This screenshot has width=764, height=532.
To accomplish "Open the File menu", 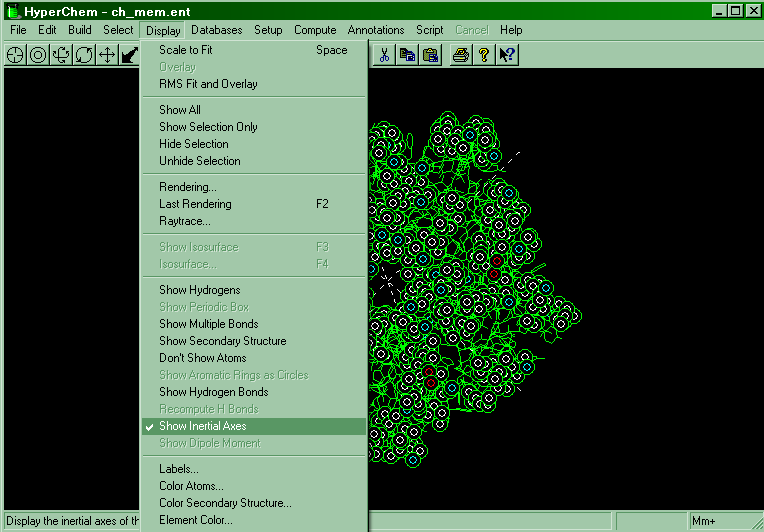I will [x=18, y=30].
